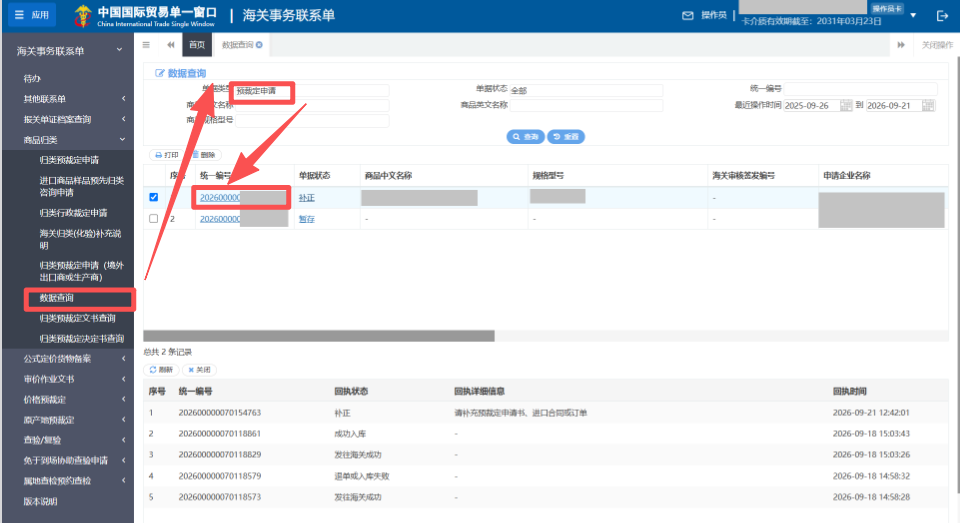Click 关闭操作 at top right

[937, 45]
